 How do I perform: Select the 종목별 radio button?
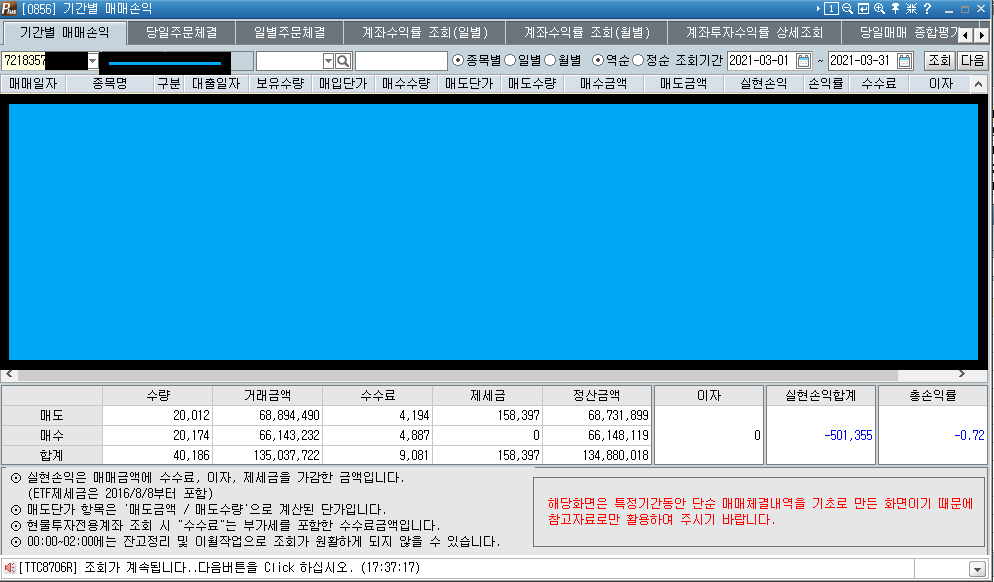458,61
